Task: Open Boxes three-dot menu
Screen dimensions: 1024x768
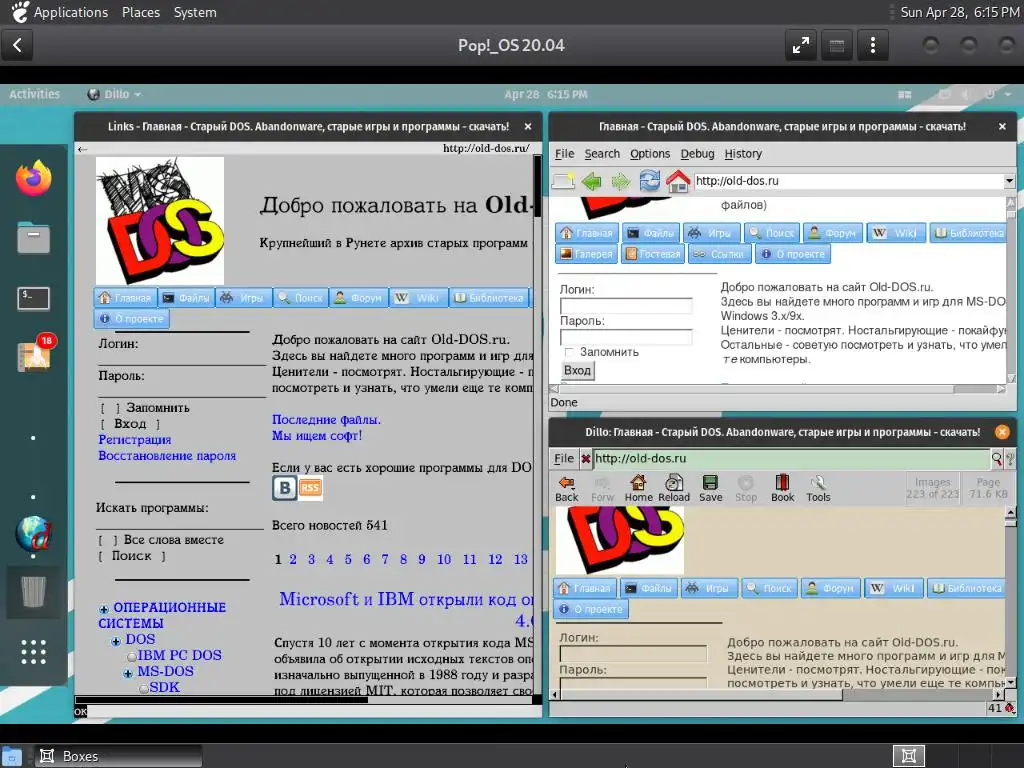Action: [x=872, y=45]
